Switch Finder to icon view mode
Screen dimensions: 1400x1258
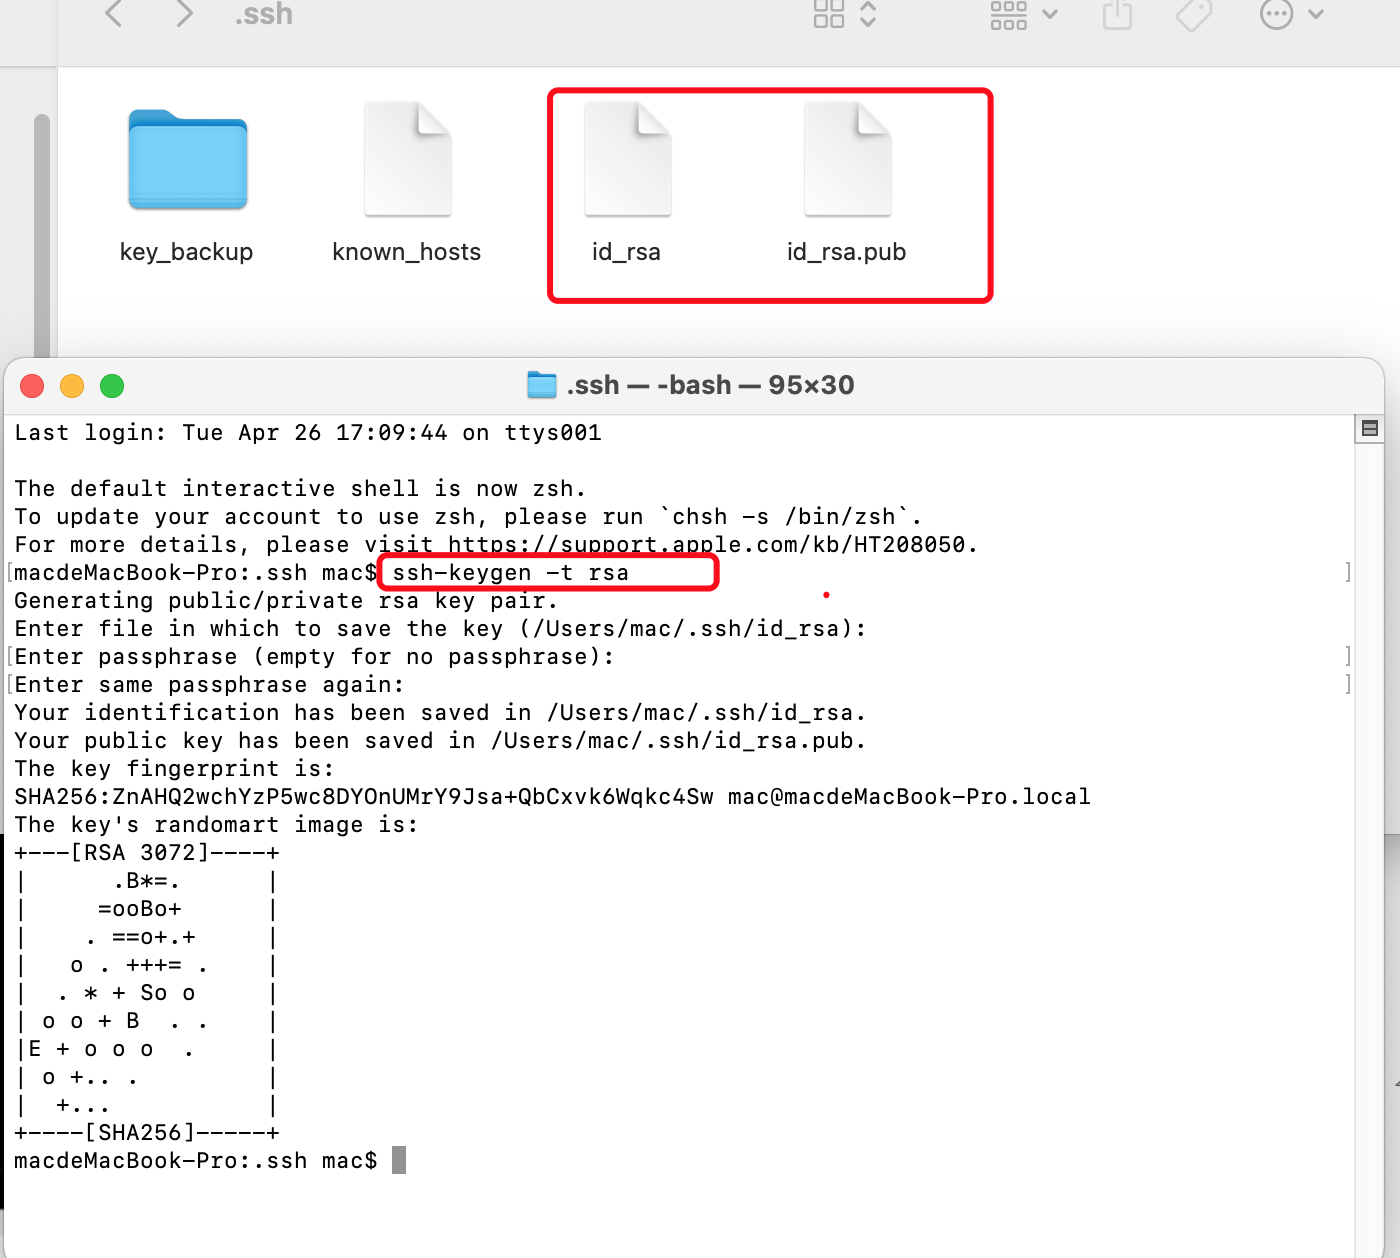pyautogui.click(x=829, y=13)
